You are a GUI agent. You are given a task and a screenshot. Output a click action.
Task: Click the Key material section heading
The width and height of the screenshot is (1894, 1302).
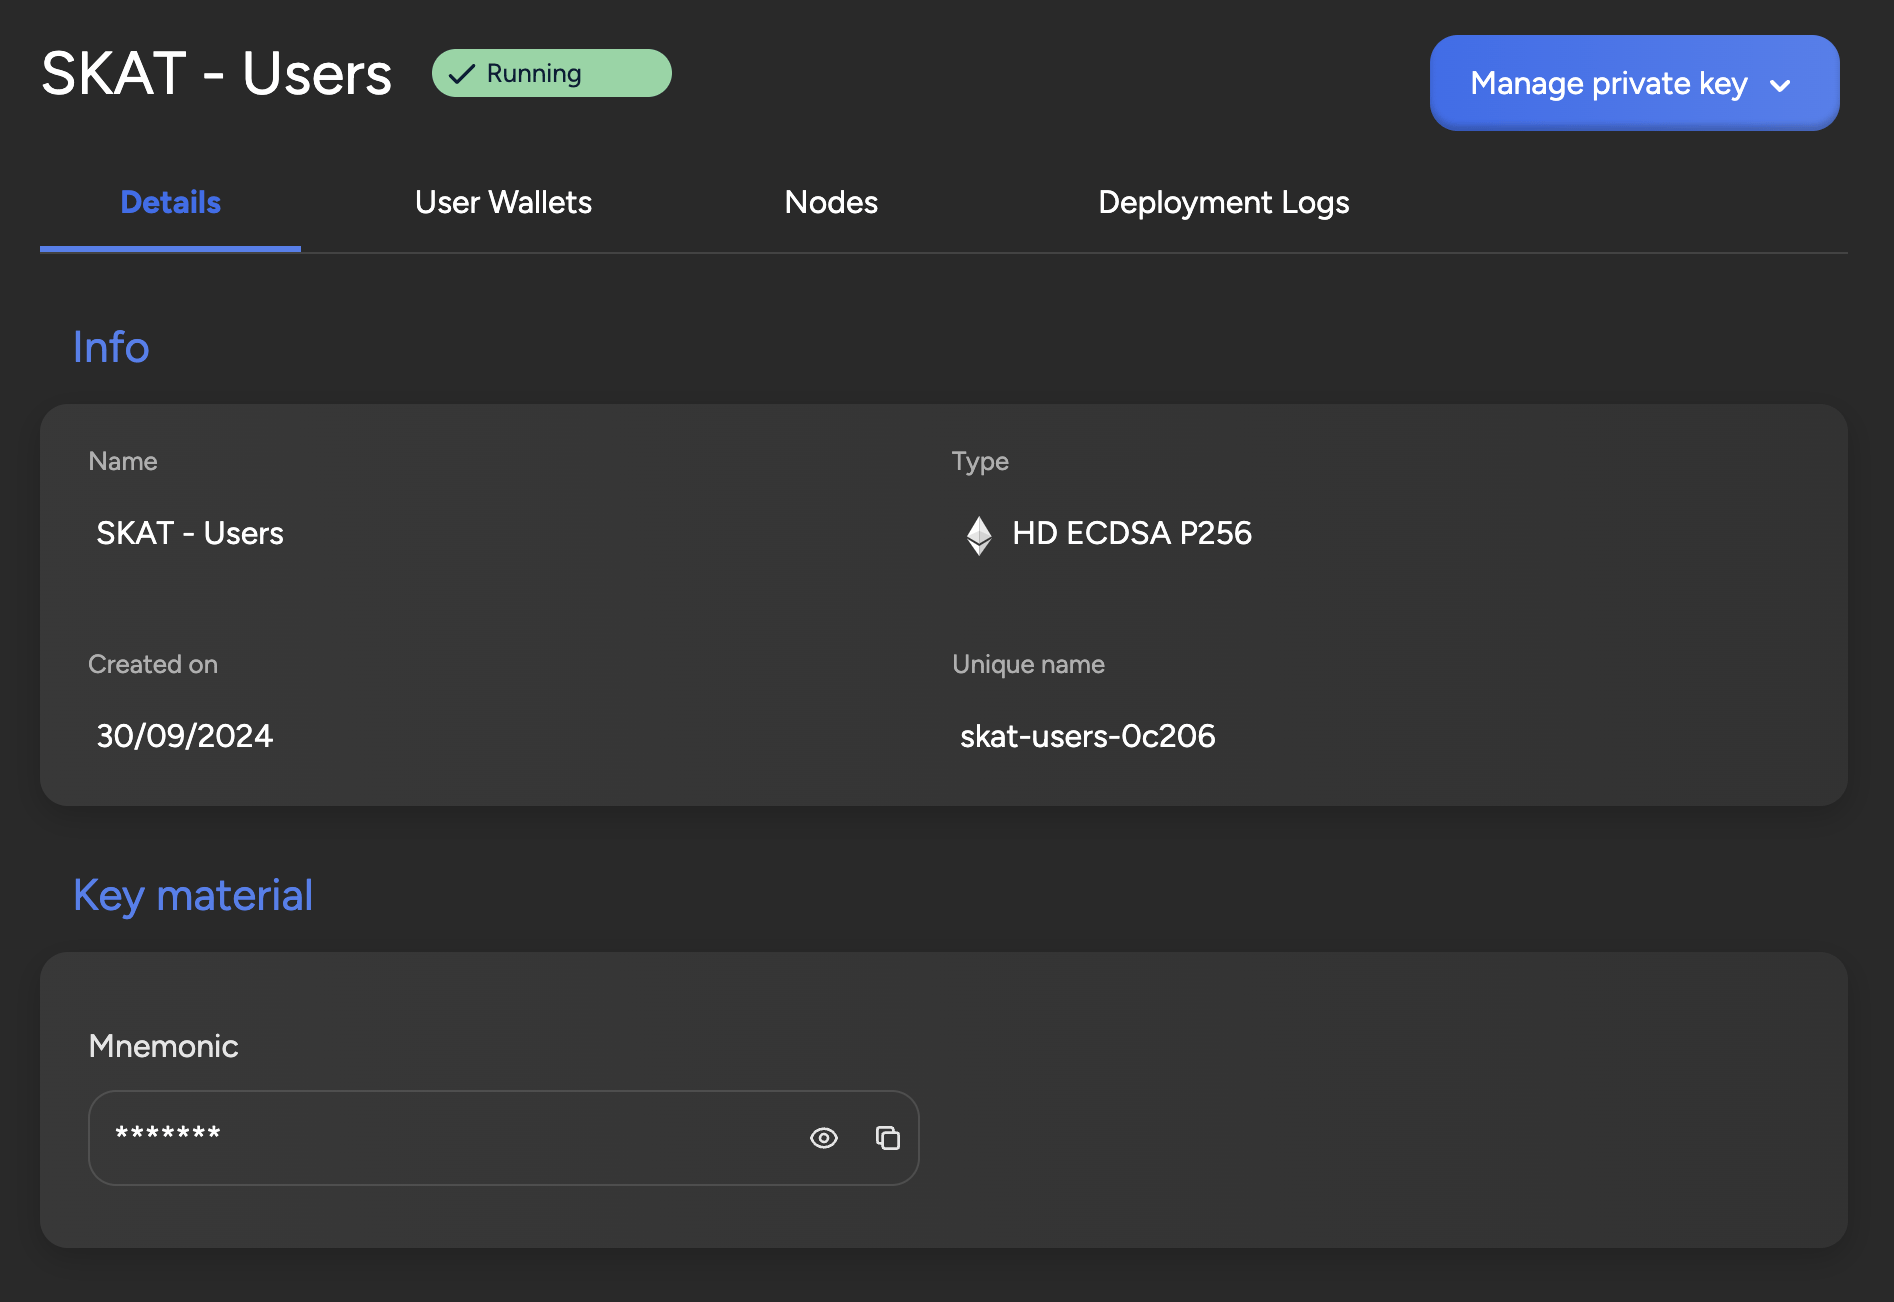193,895
